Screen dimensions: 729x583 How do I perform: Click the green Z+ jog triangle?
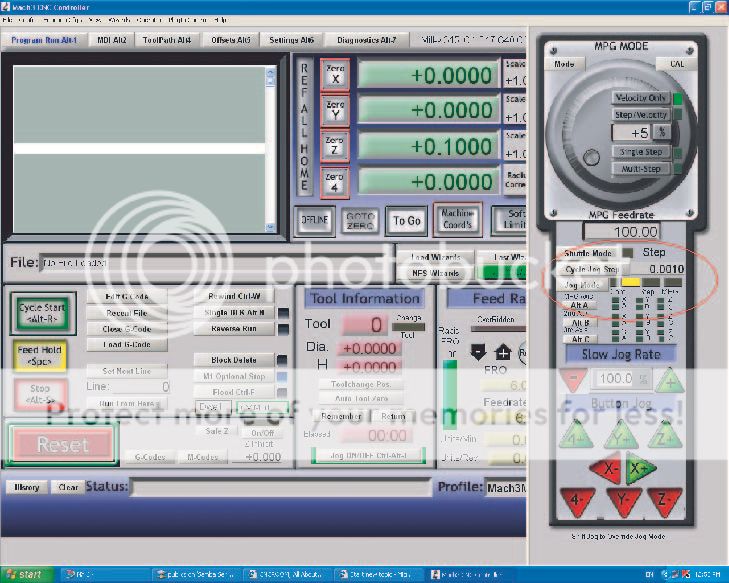coord(664,436)
